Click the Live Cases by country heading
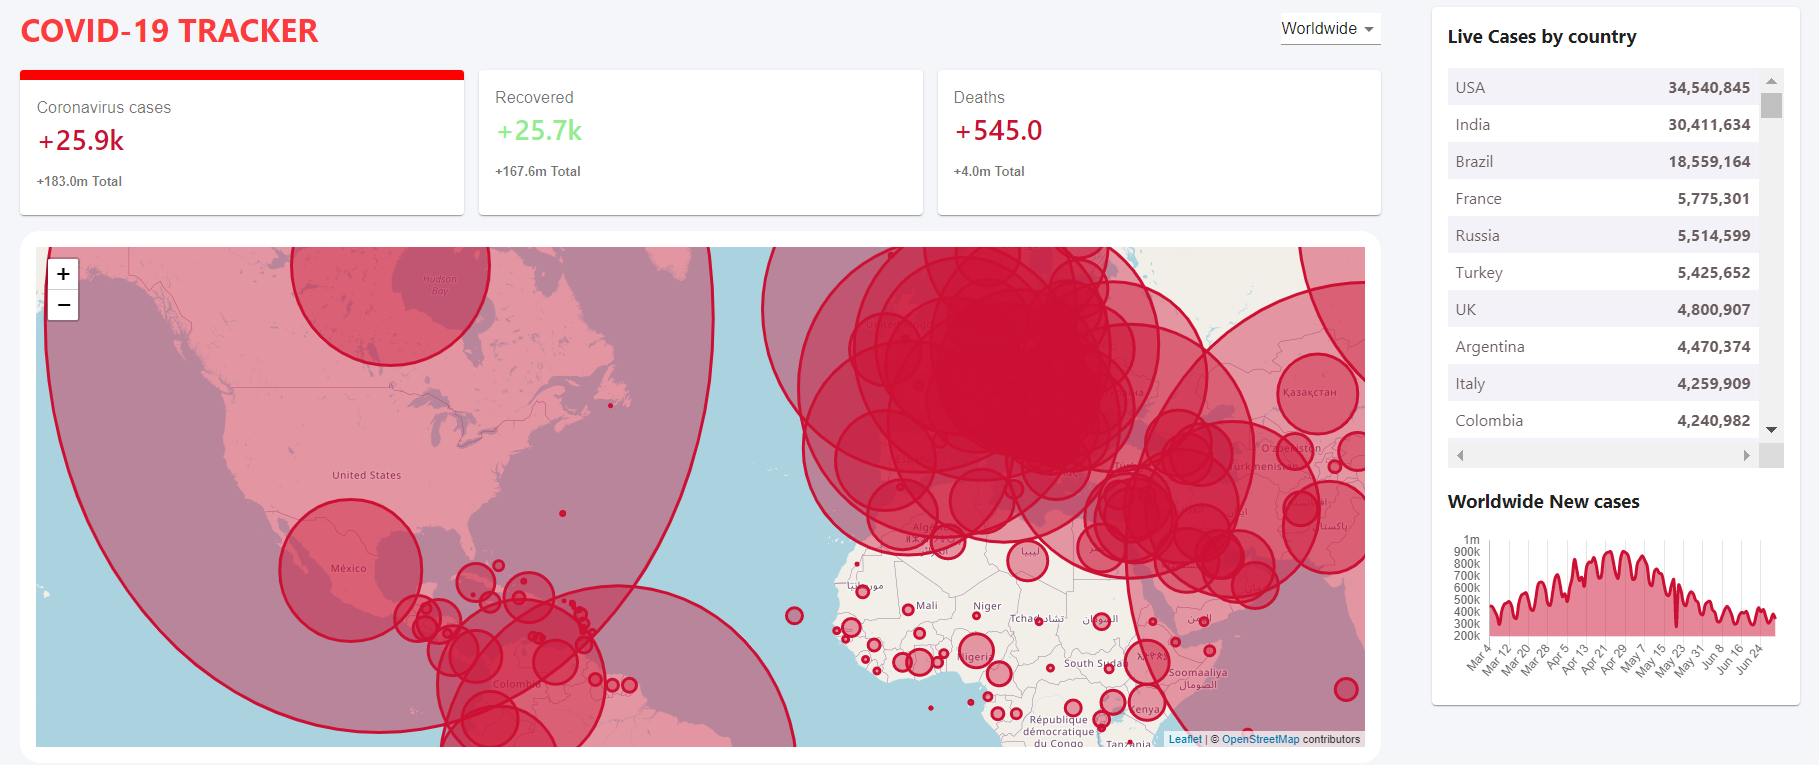Viewport: 1819px width, 765px height. click(x=1542, y=37)
